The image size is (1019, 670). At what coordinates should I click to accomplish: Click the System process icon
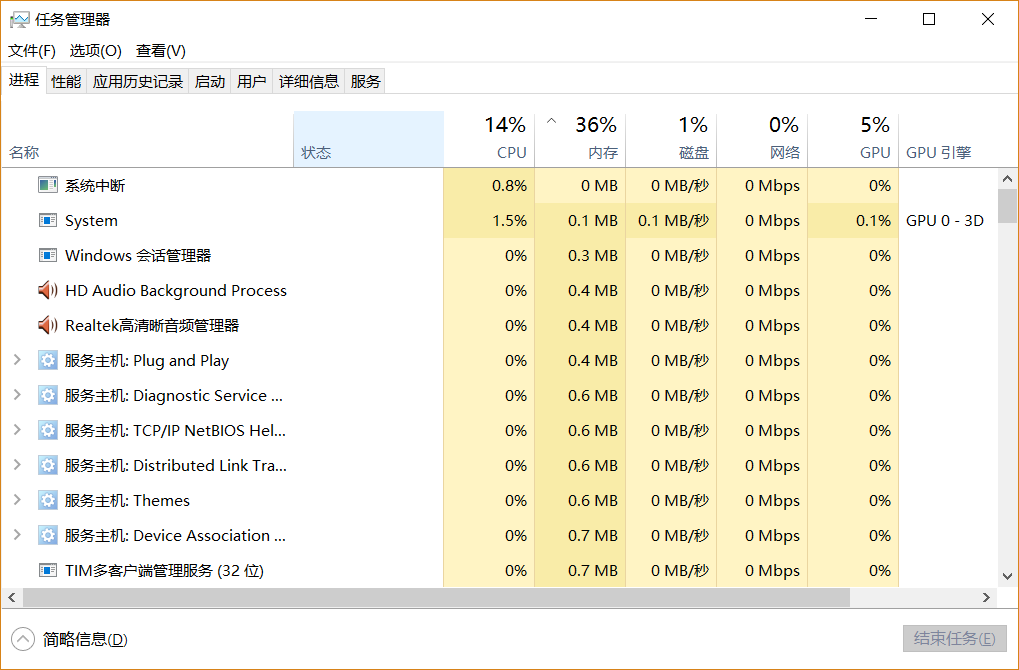pos(47,220)
